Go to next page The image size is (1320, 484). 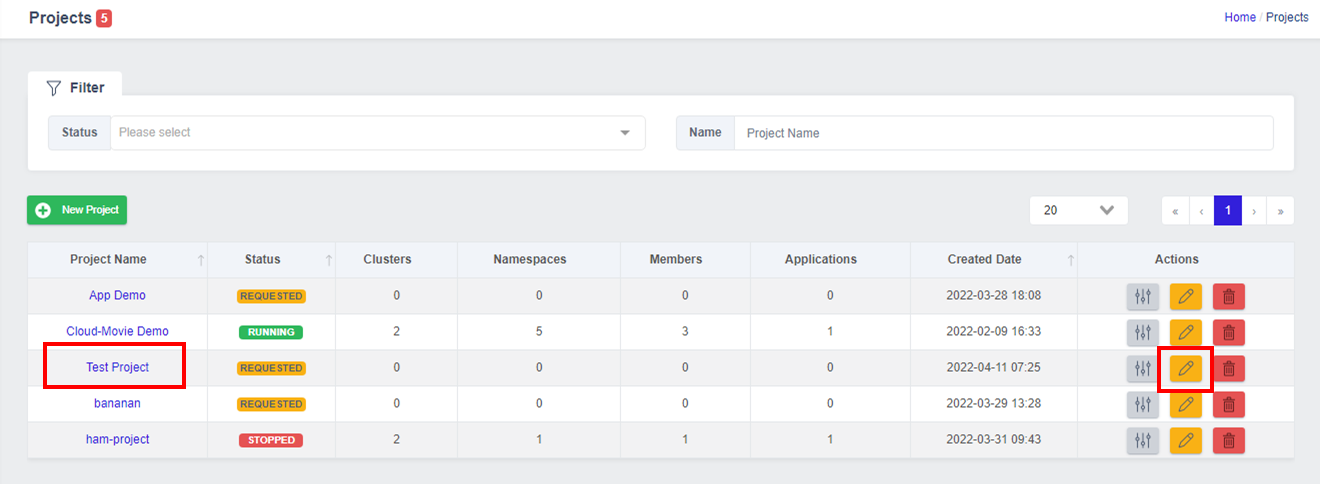coord(1254,211)
